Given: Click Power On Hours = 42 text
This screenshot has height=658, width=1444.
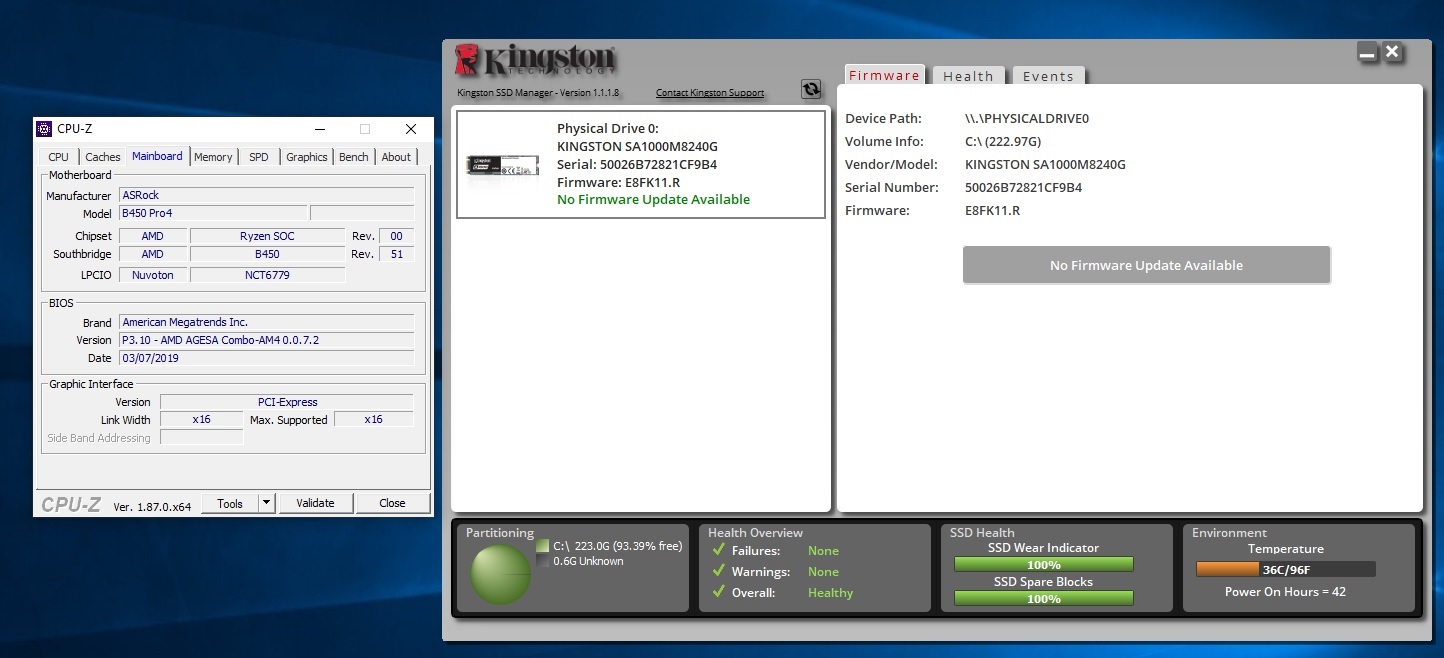Looking at the screenshot, I should [x=1285, y=591].
